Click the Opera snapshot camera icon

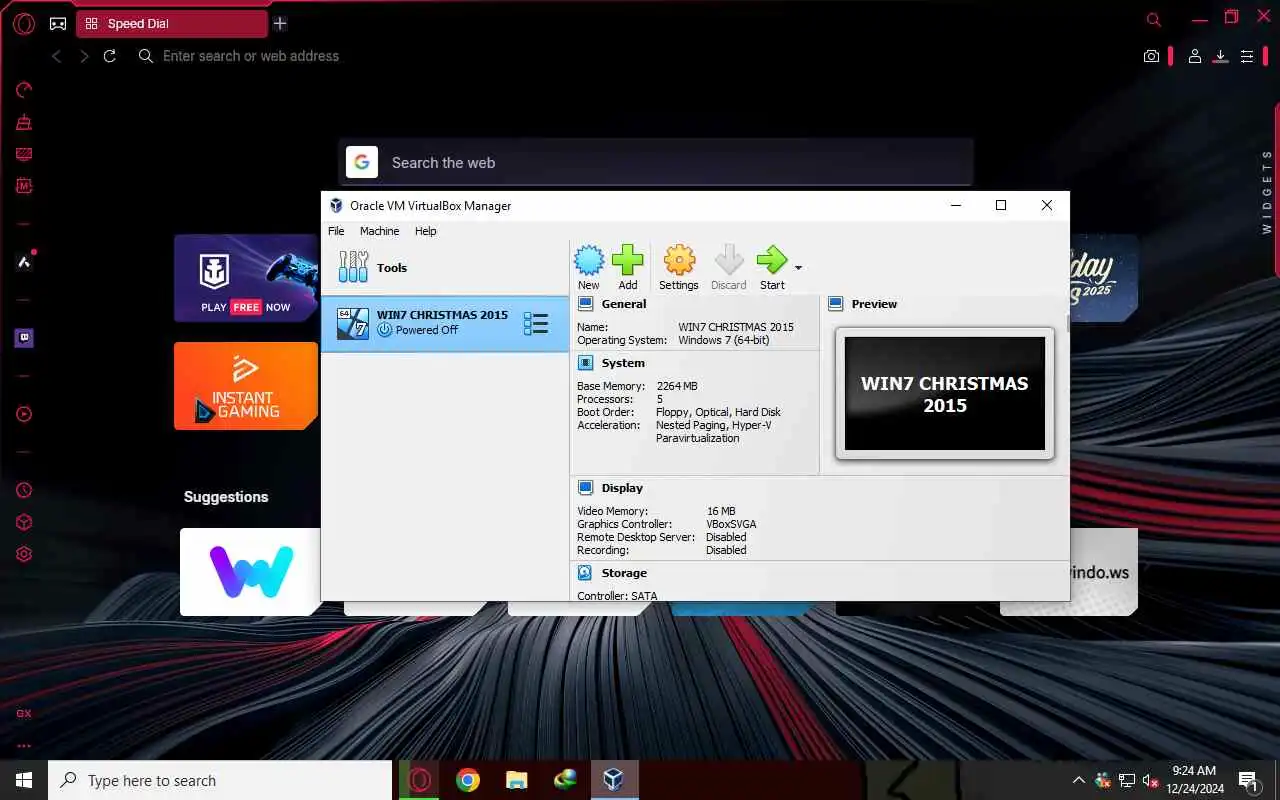(1152, 57)
